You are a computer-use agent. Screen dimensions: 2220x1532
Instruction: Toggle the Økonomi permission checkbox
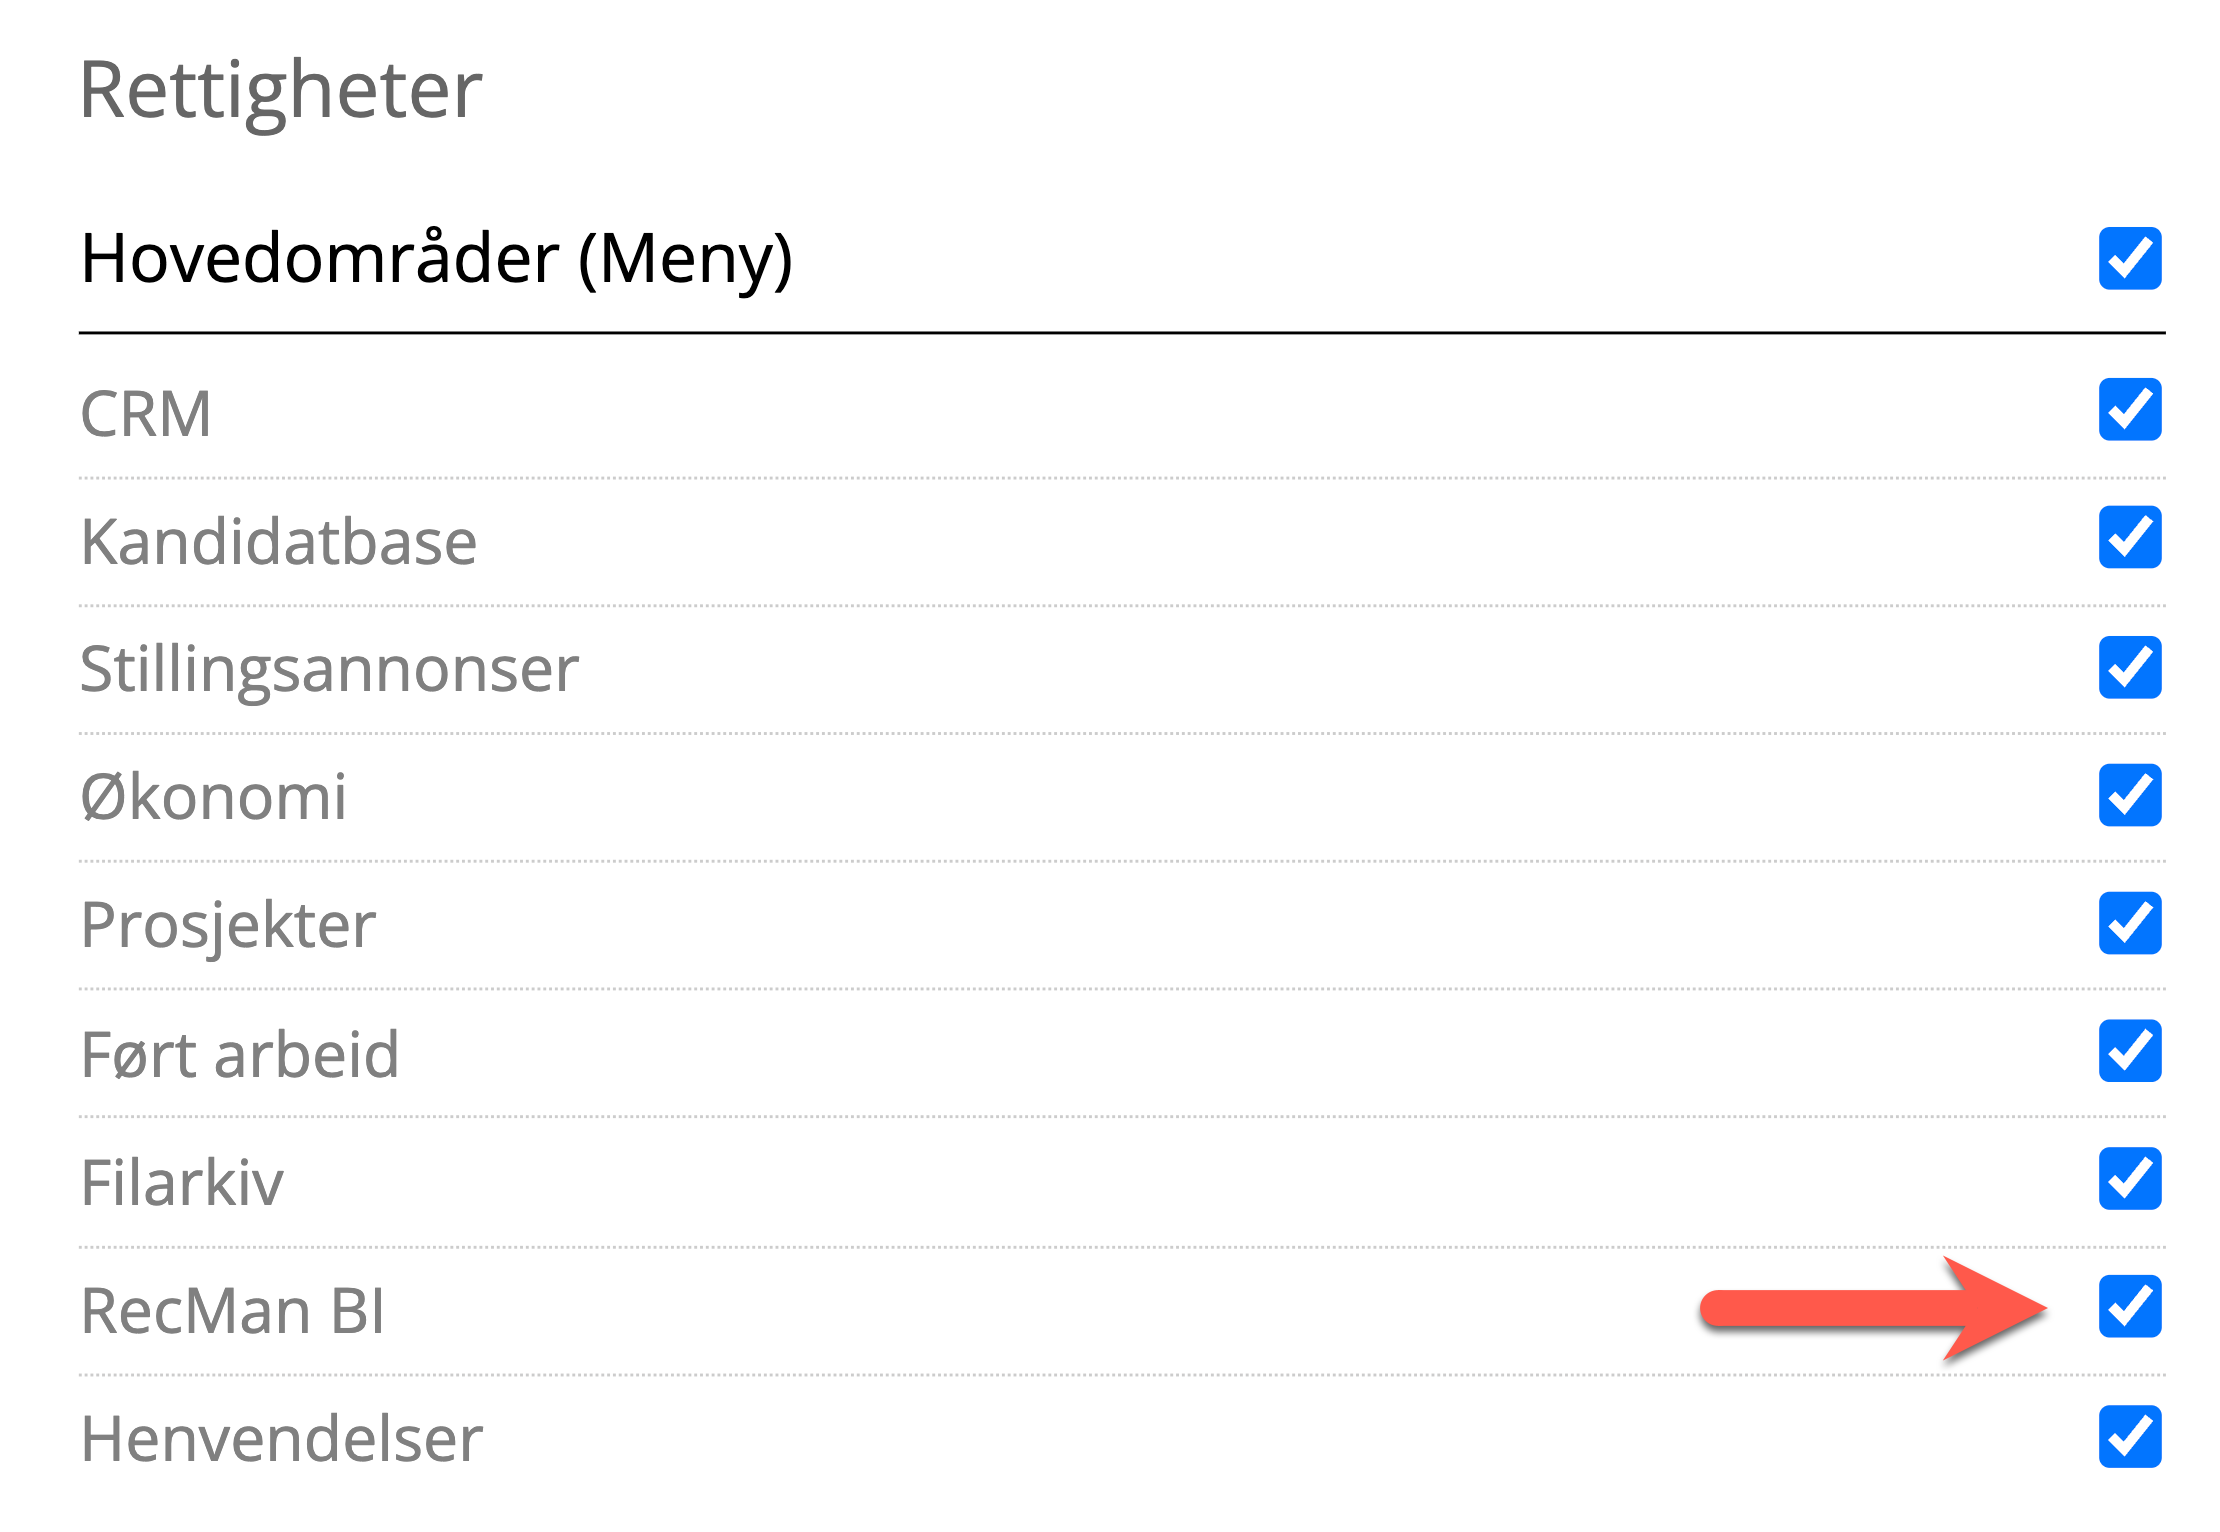(x=2130, y=795)
